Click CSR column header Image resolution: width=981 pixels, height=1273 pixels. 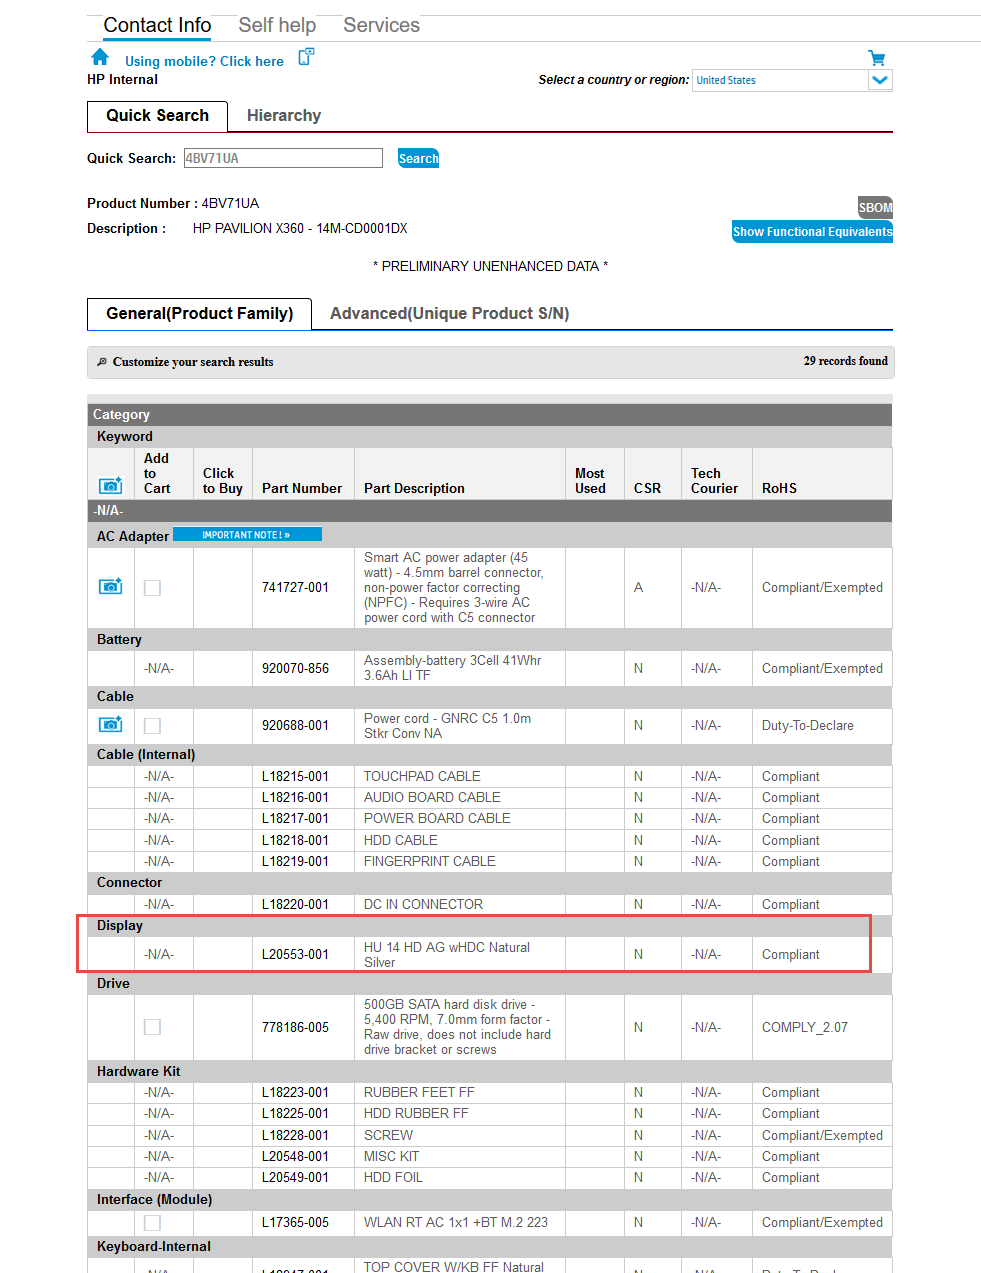click(647, 488)
